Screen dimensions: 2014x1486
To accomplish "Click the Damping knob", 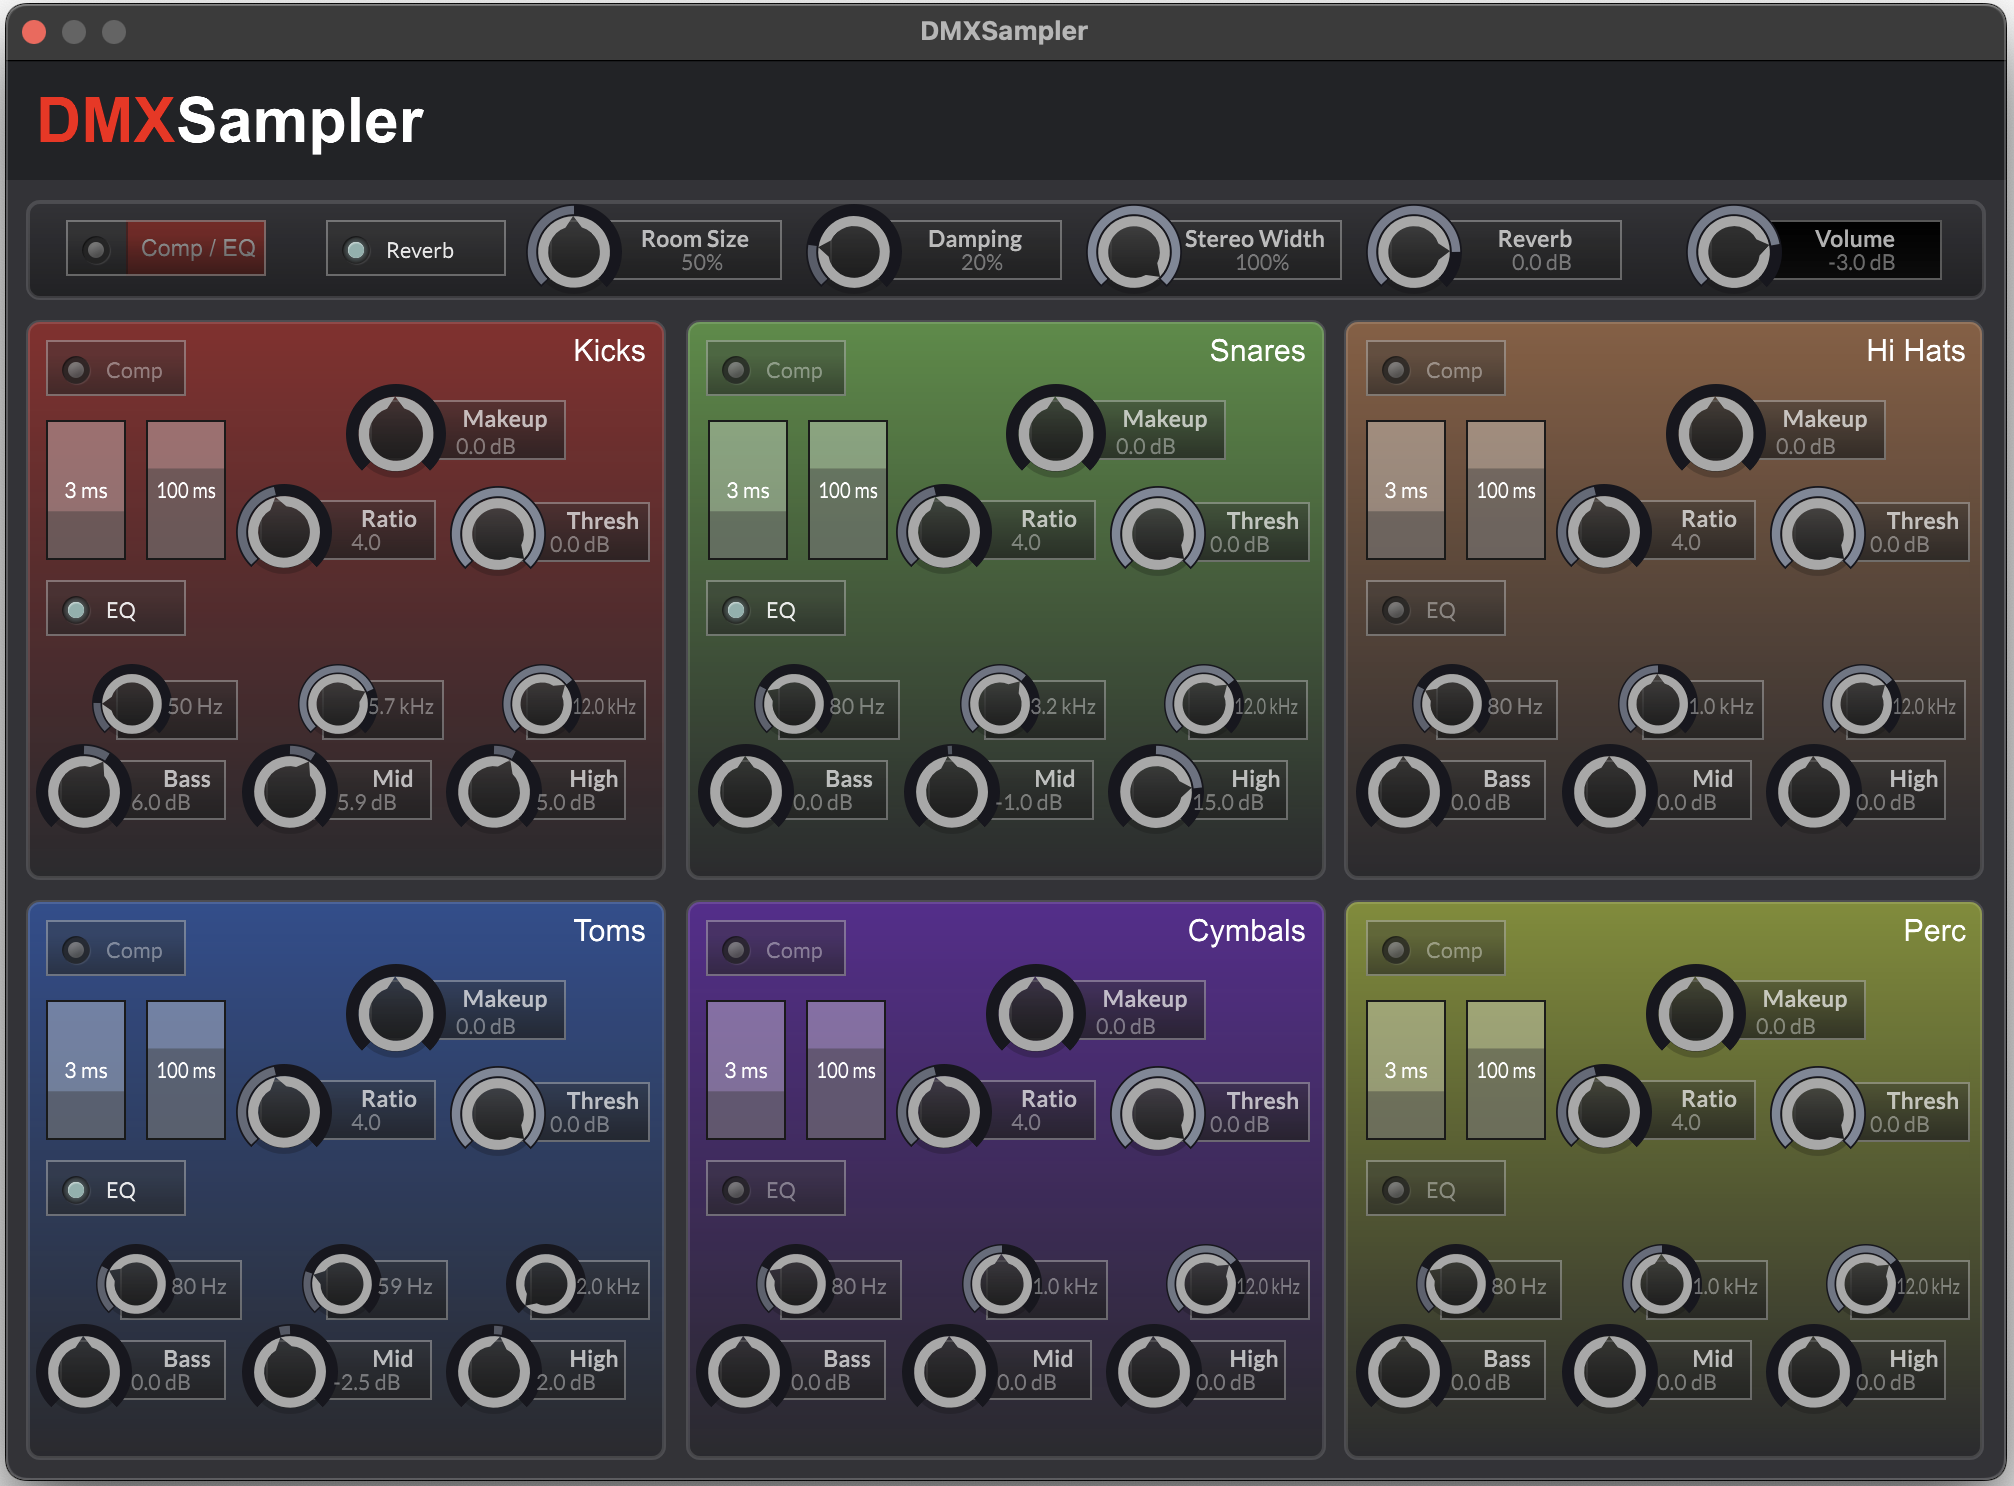I will [x=854, y=249].
